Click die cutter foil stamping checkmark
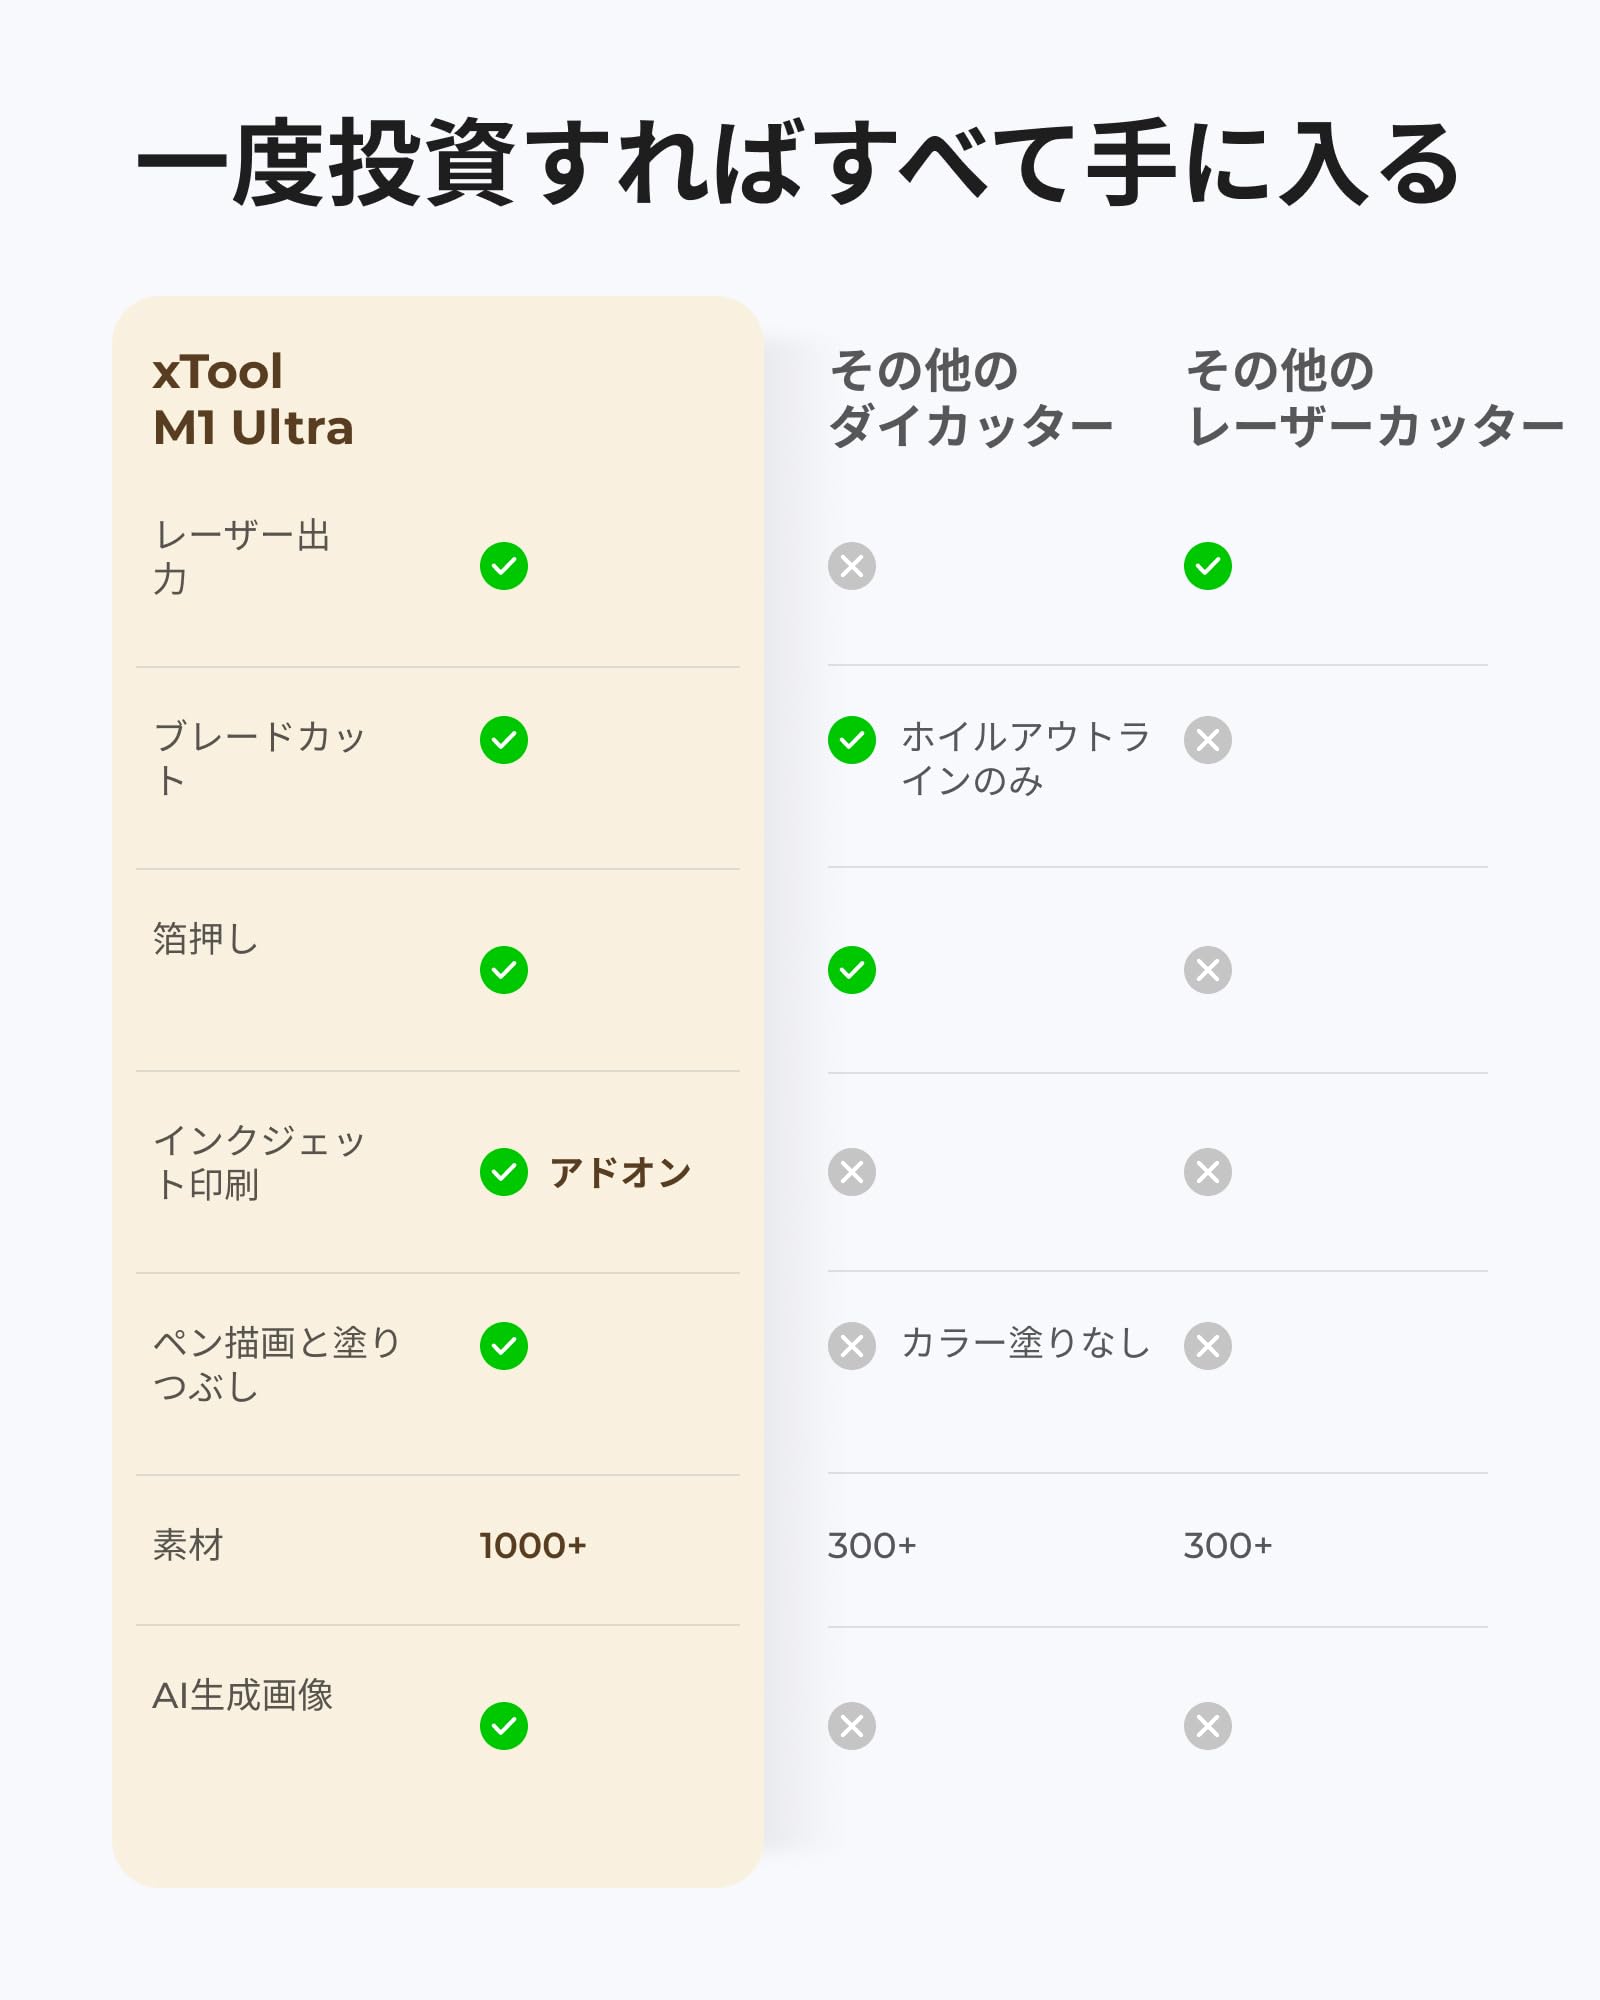 852,970
